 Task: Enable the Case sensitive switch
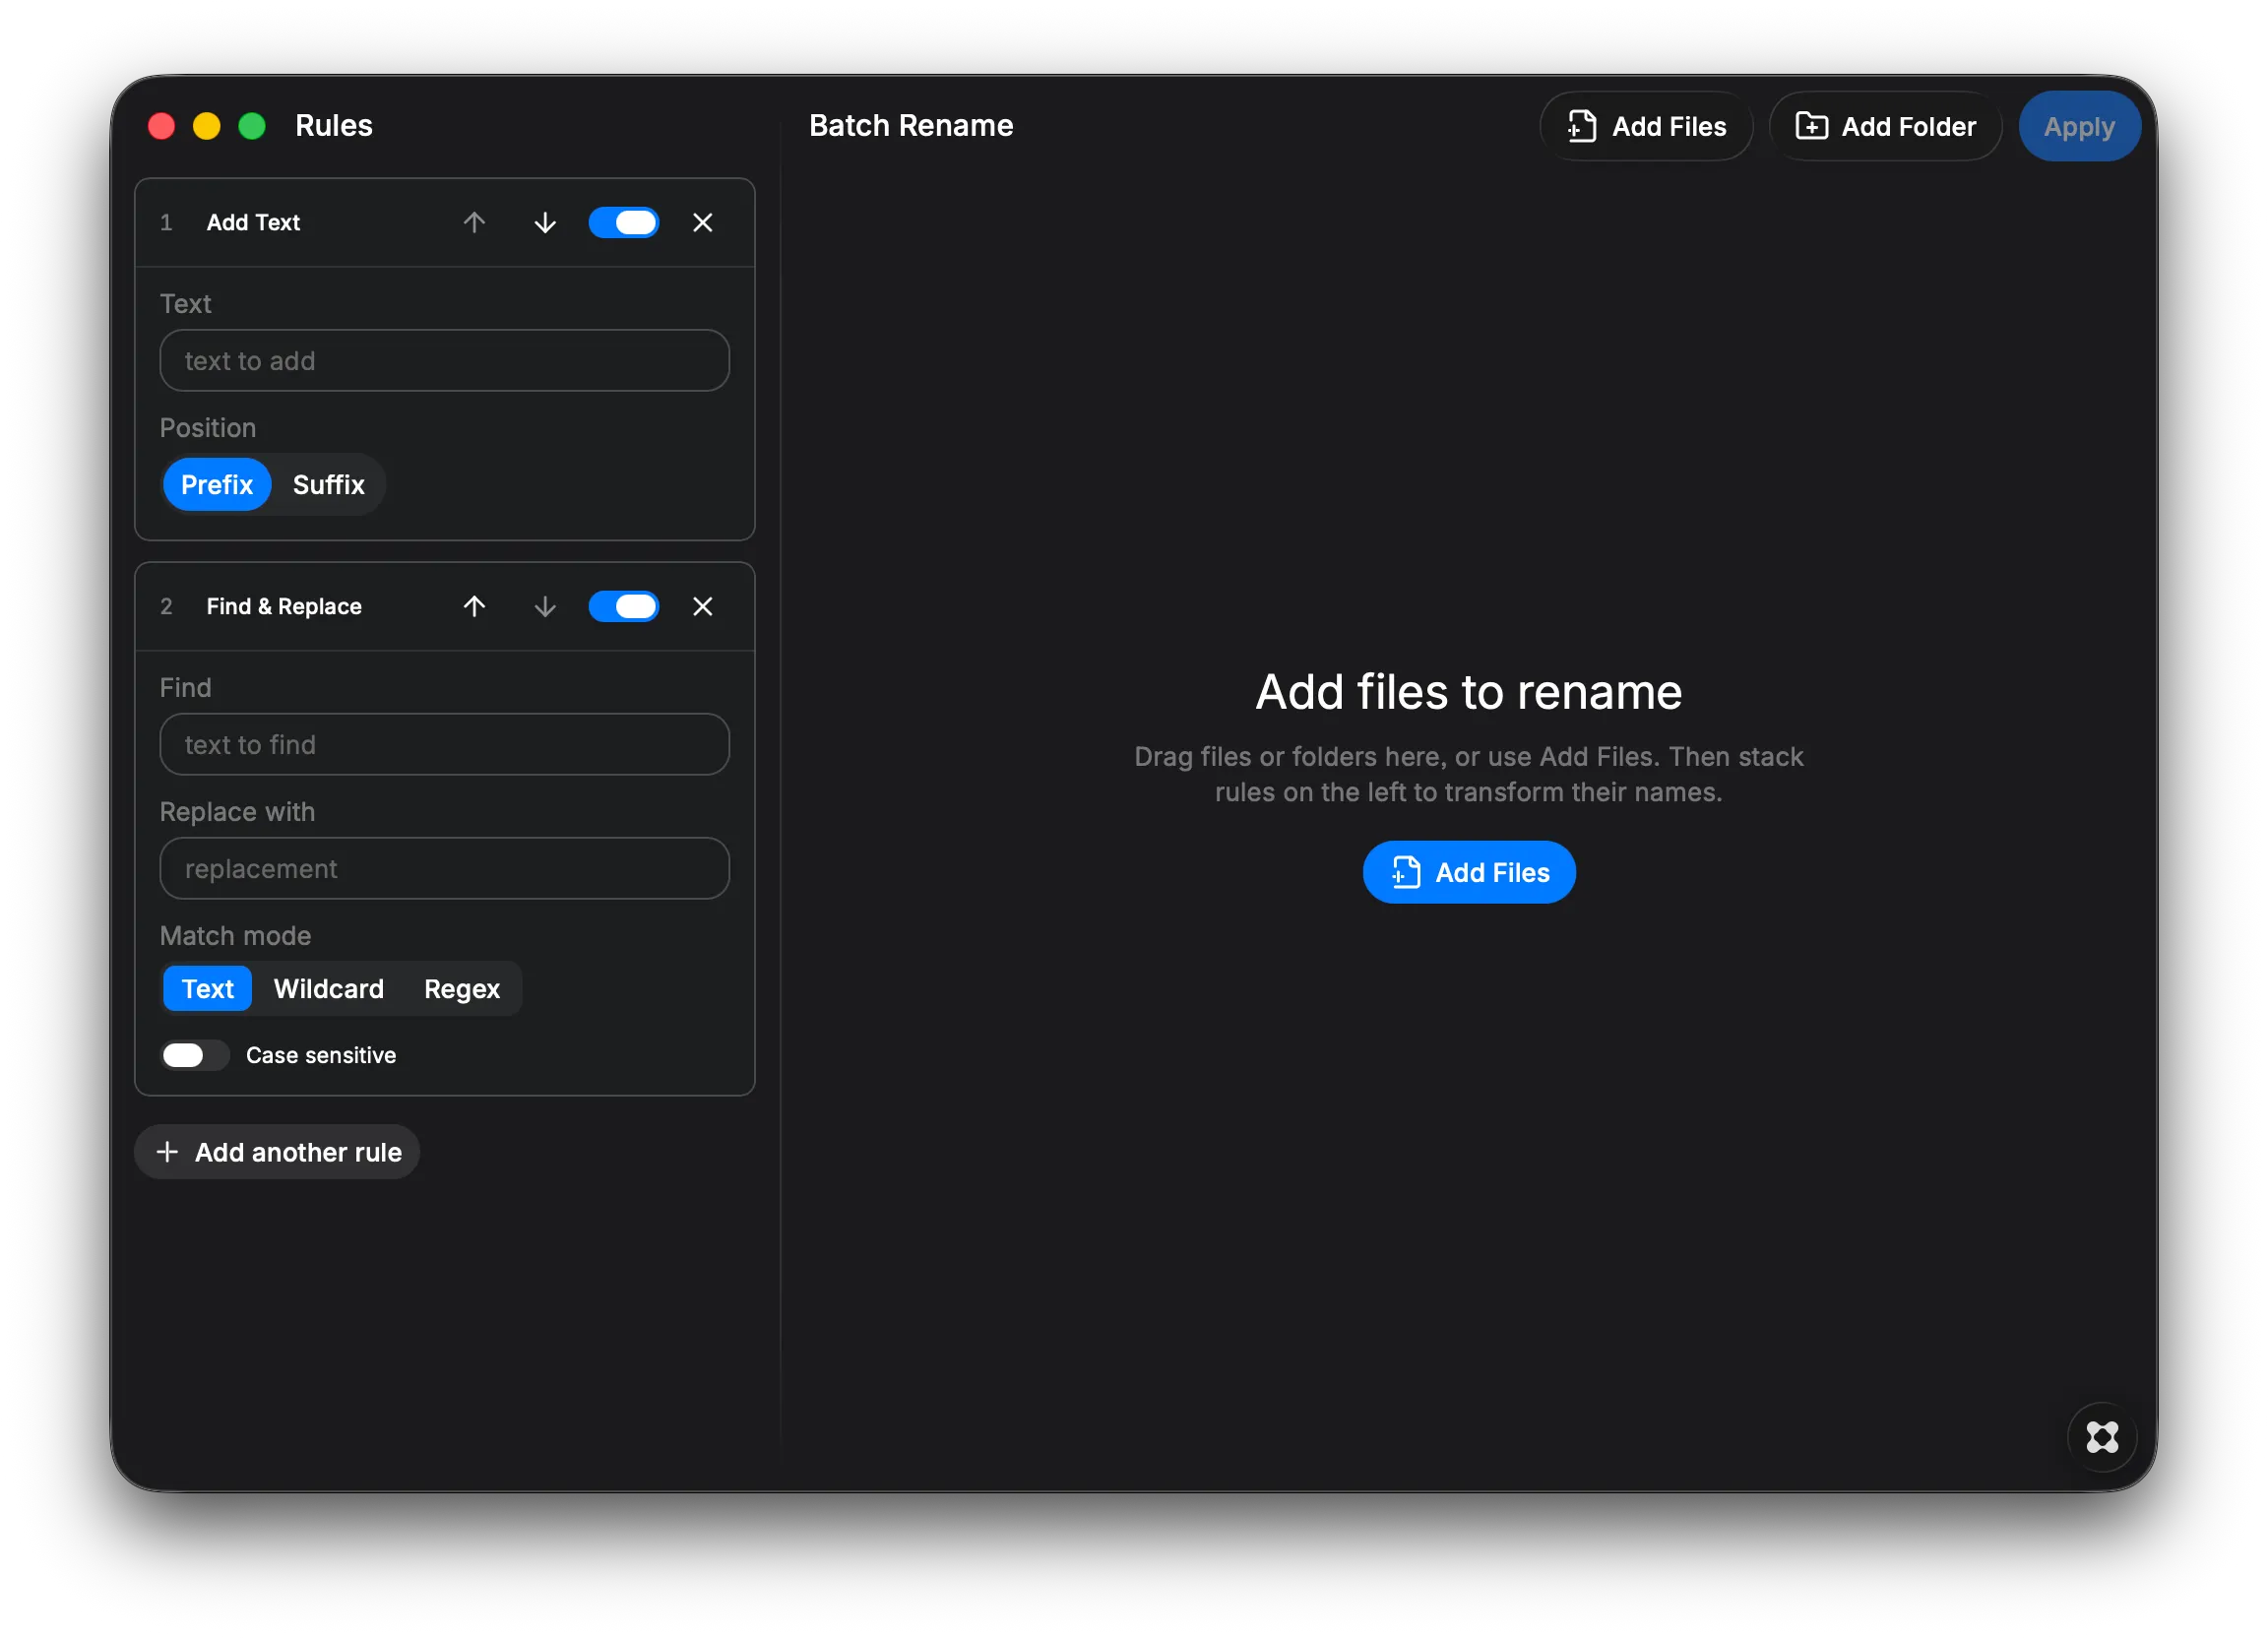tap(195, 1055)
